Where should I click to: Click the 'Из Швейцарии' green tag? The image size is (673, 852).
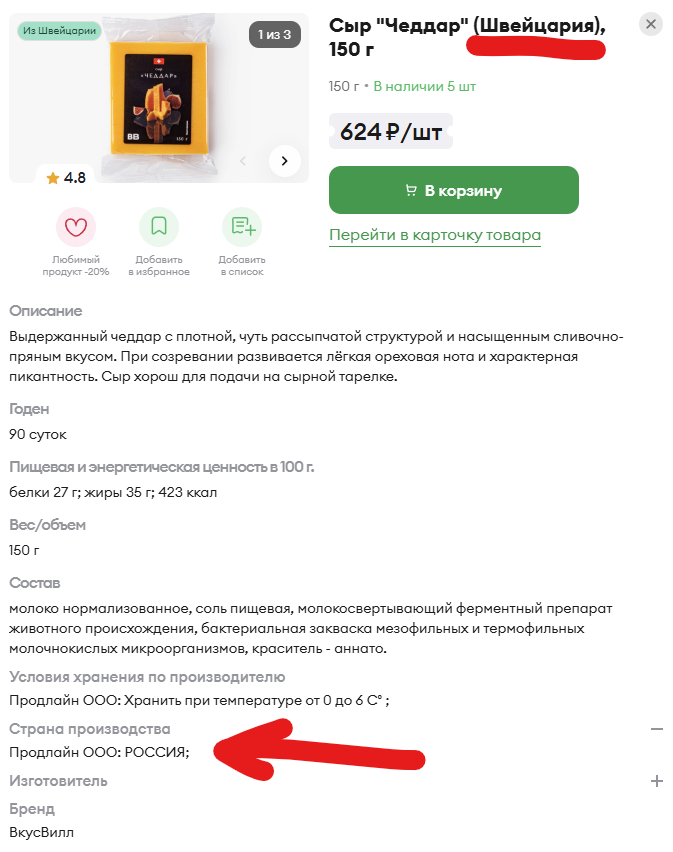point(59,30)
